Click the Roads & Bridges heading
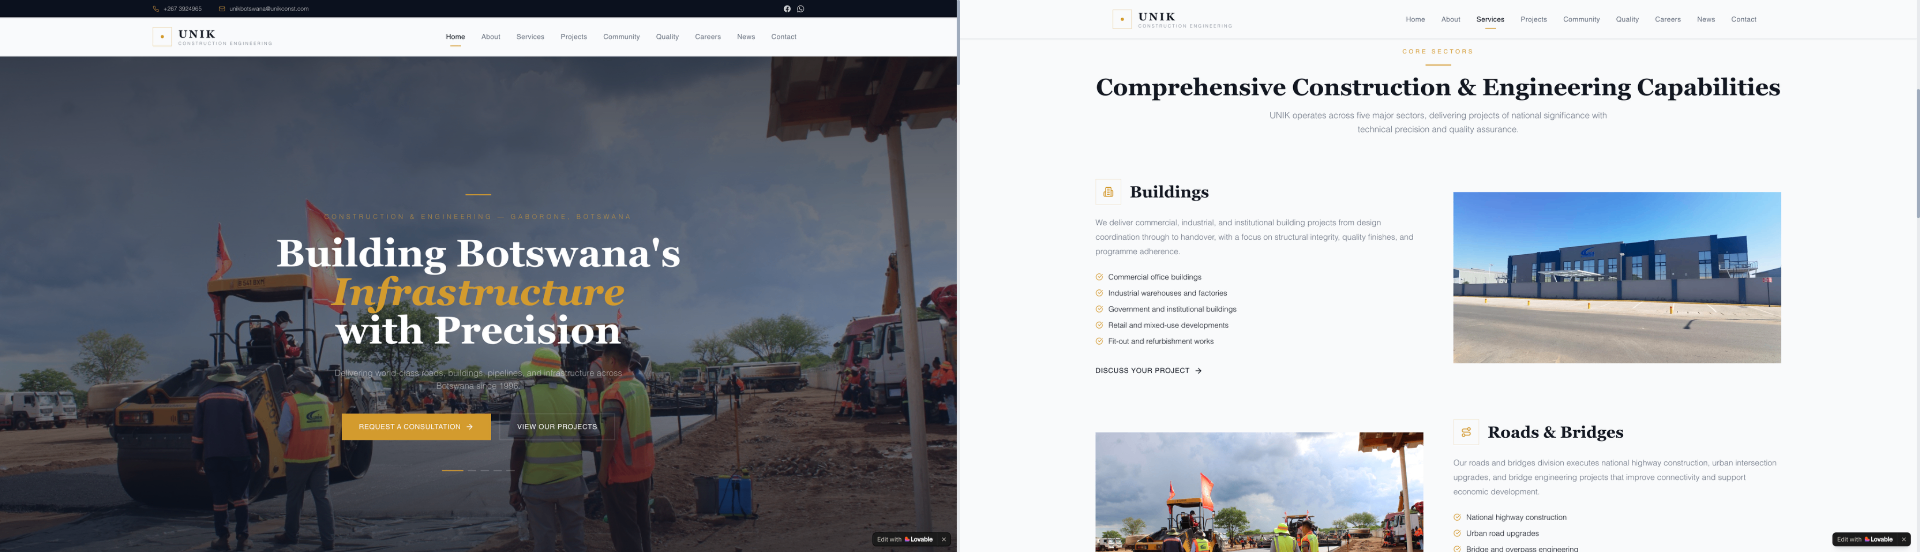 coord(1555,432)
